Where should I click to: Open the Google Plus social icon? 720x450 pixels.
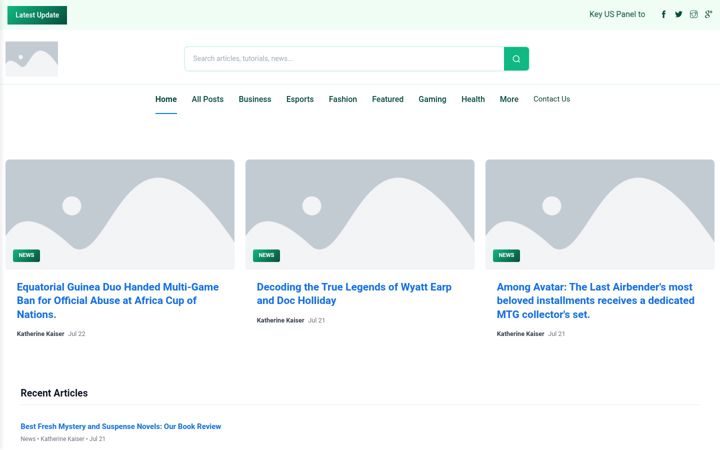(x=709, y=14)
